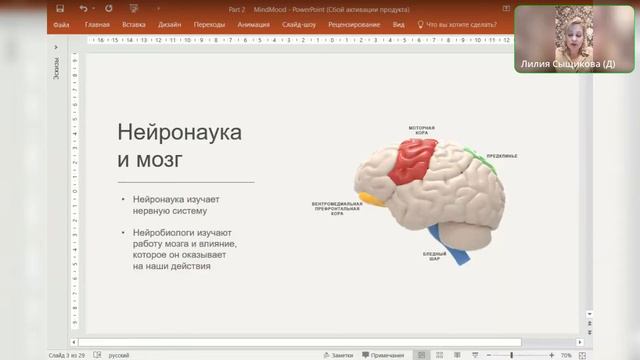Click the 'русский' language indicator
Viewport: 640px width, 360px height.
119,356
